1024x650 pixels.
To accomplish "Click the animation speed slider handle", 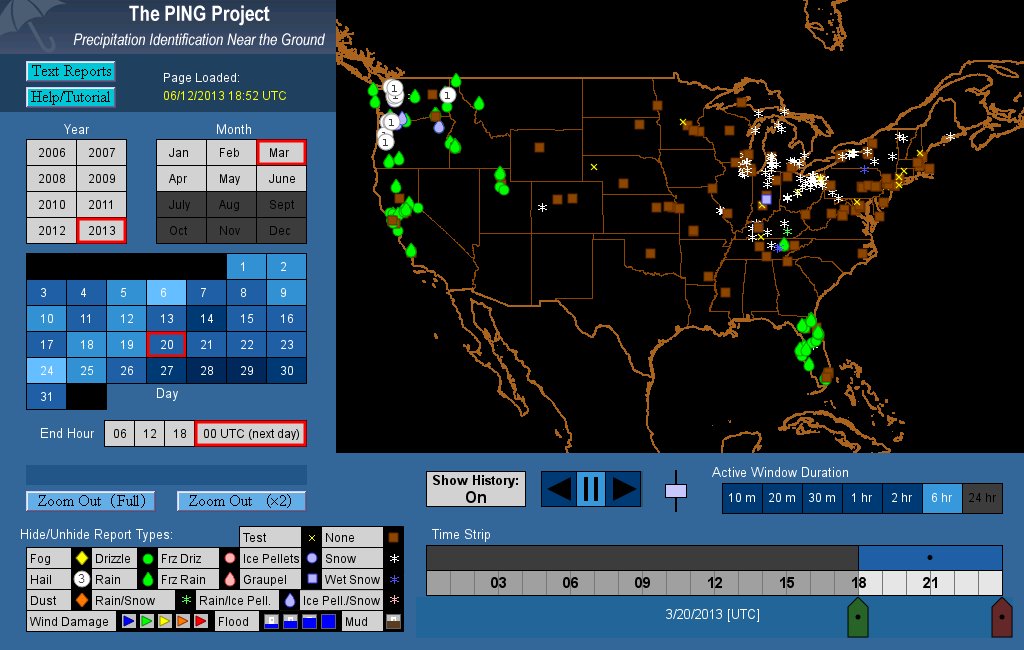I will (x=677, y=490).
